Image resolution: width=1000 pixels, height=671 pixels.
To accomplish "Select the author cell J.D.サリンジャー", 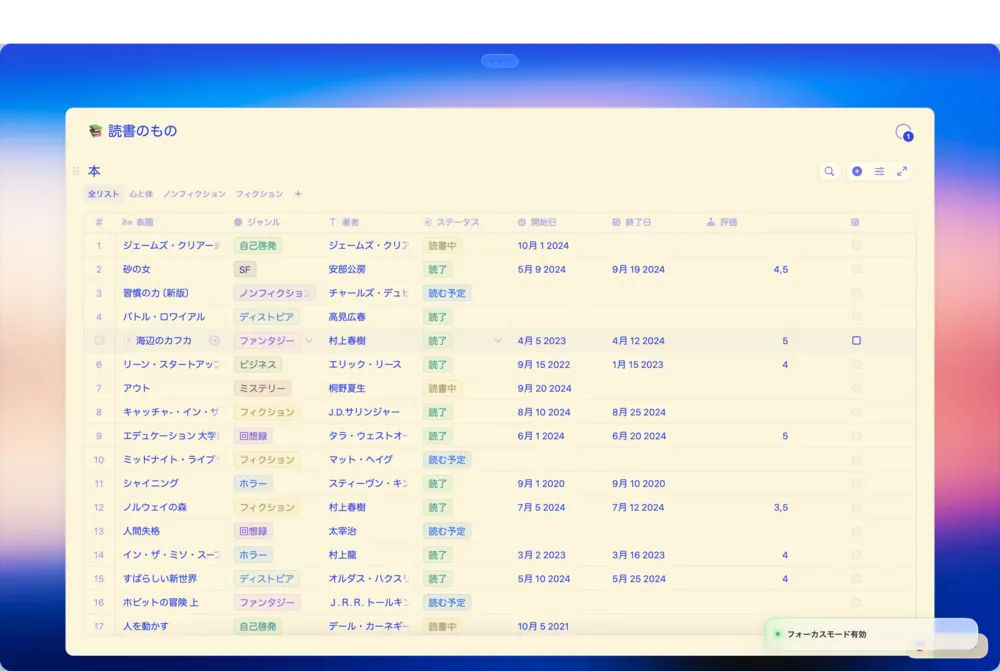I will coord(364,412).
